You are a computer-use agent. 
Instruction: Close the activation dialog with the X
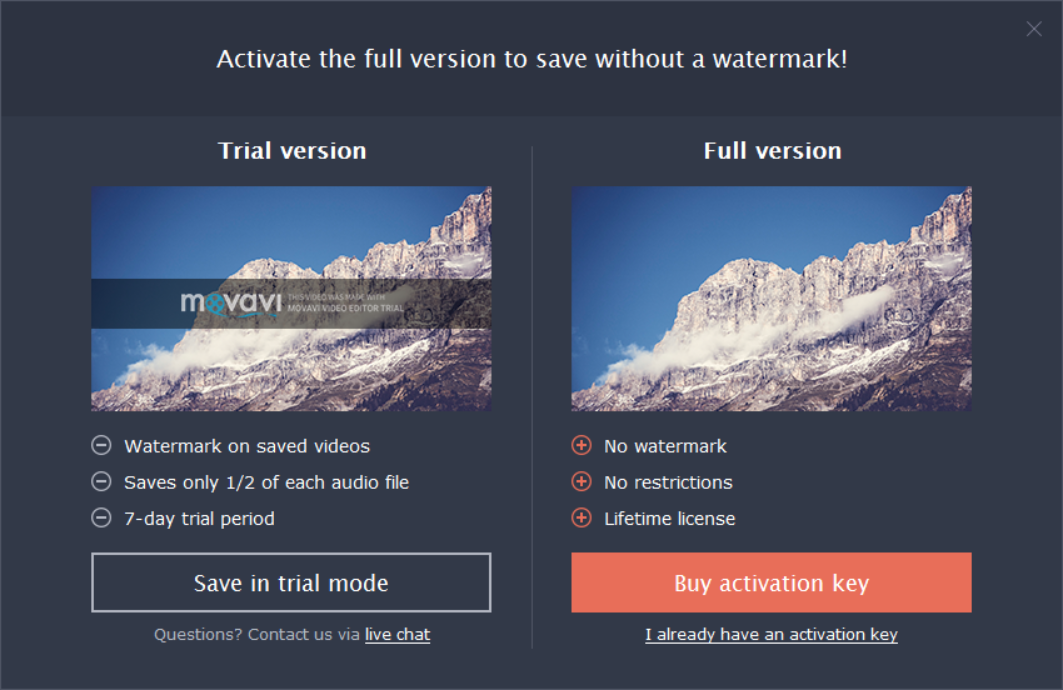point(1034,28)
